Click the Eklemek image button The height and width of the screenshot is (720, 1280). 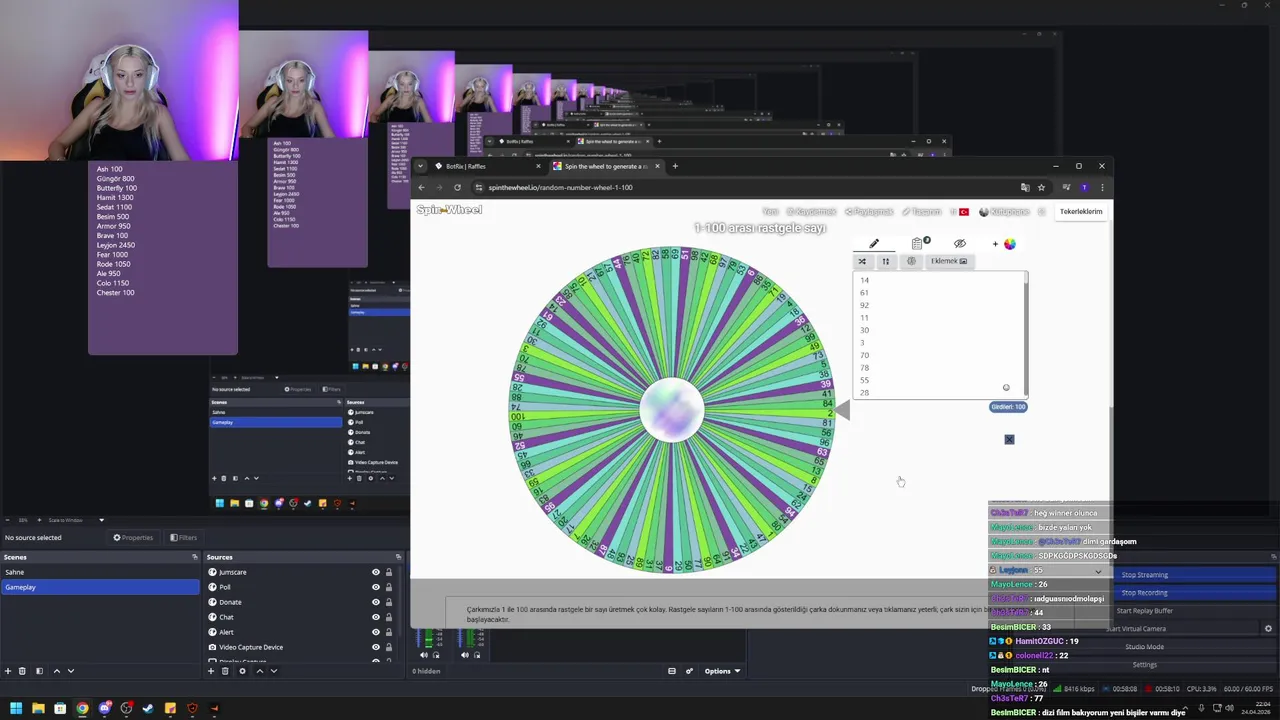click(949, 261)
